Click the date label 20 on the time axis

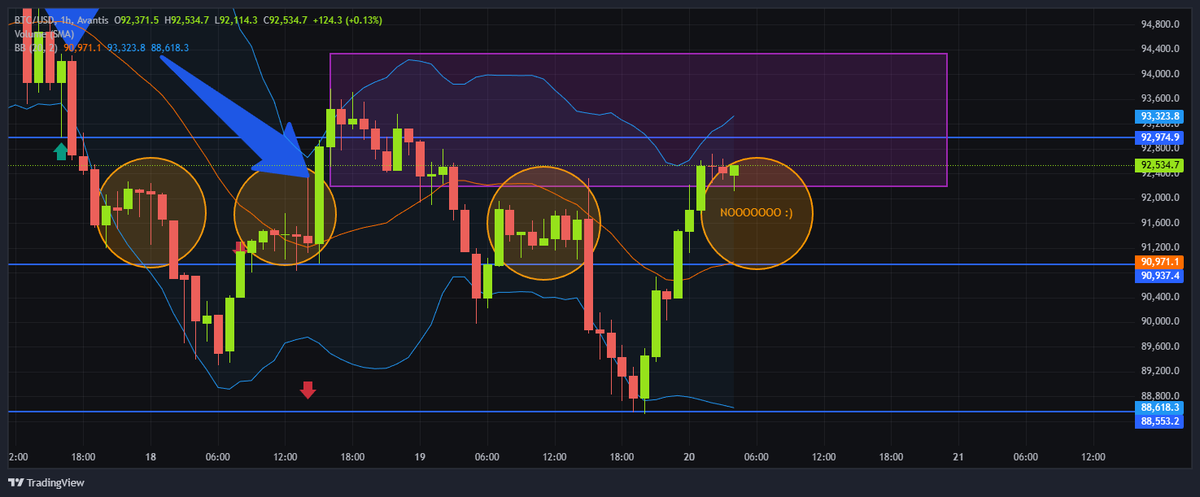point(689,456)
